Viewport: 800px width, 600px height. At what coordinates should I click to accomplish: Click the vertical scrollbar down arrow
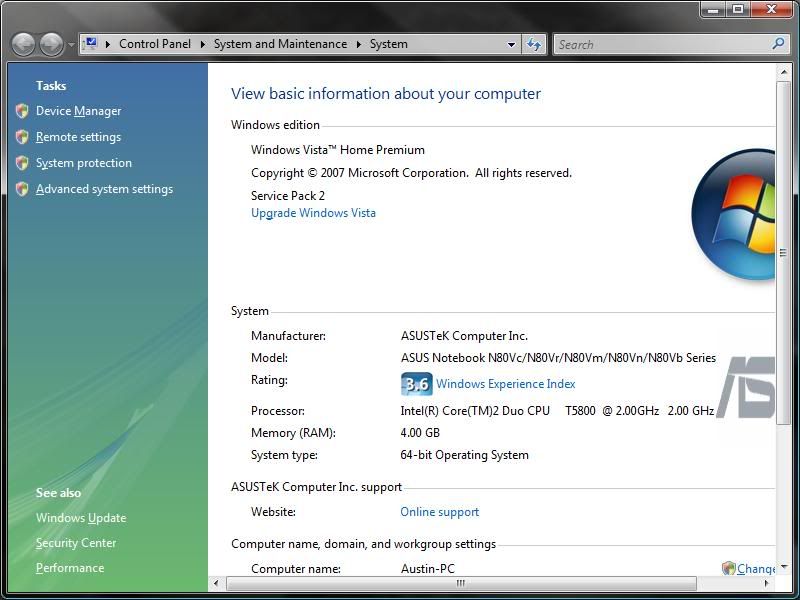point(783,566)
